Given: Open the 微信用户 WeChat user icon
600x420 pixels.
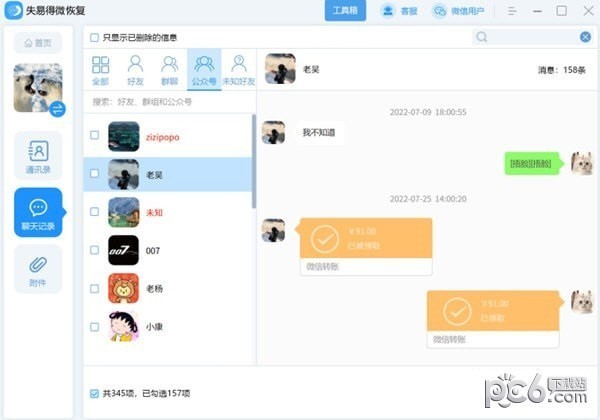Looking at the screenshot, I should tap(439, 11).
